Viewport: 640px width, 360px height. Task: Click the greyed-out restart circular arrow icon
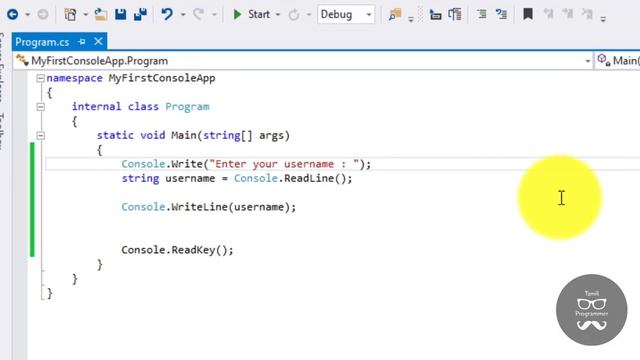pyautogui.click(x=293, y=15)
